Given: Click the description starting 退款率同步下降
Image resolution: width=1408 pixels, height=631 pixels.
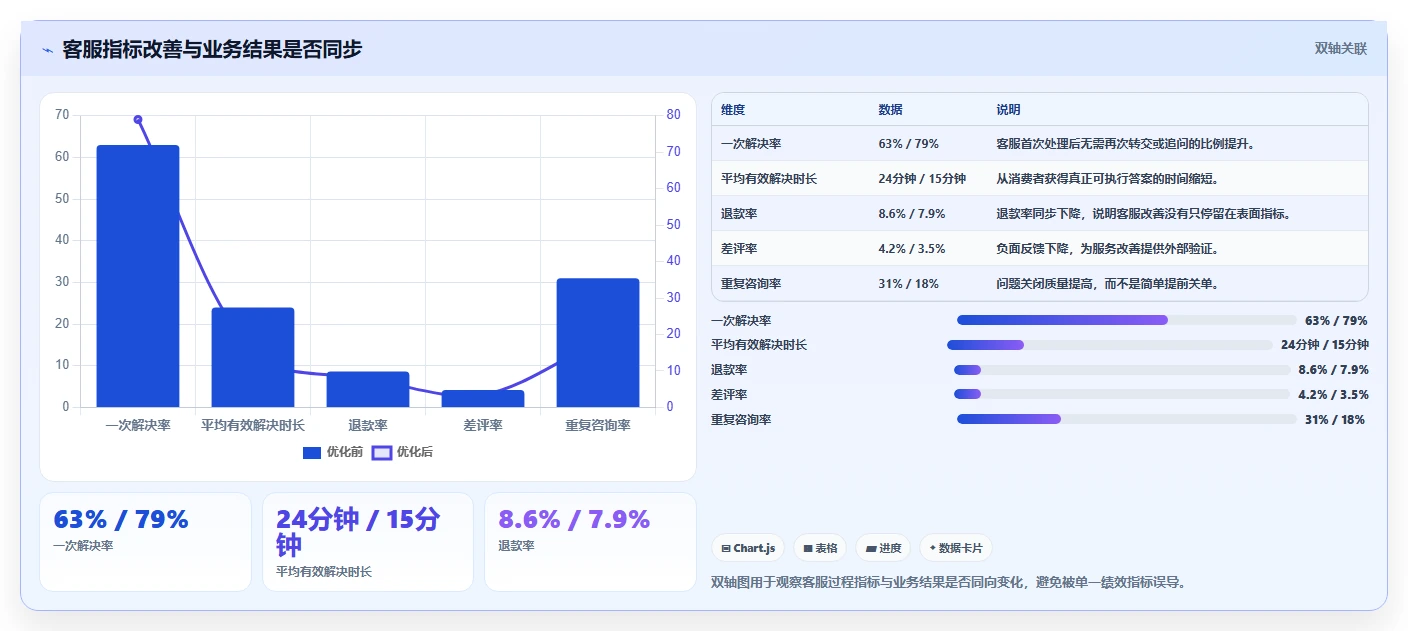Looking at the screenshot, I should pos(1143,214).
